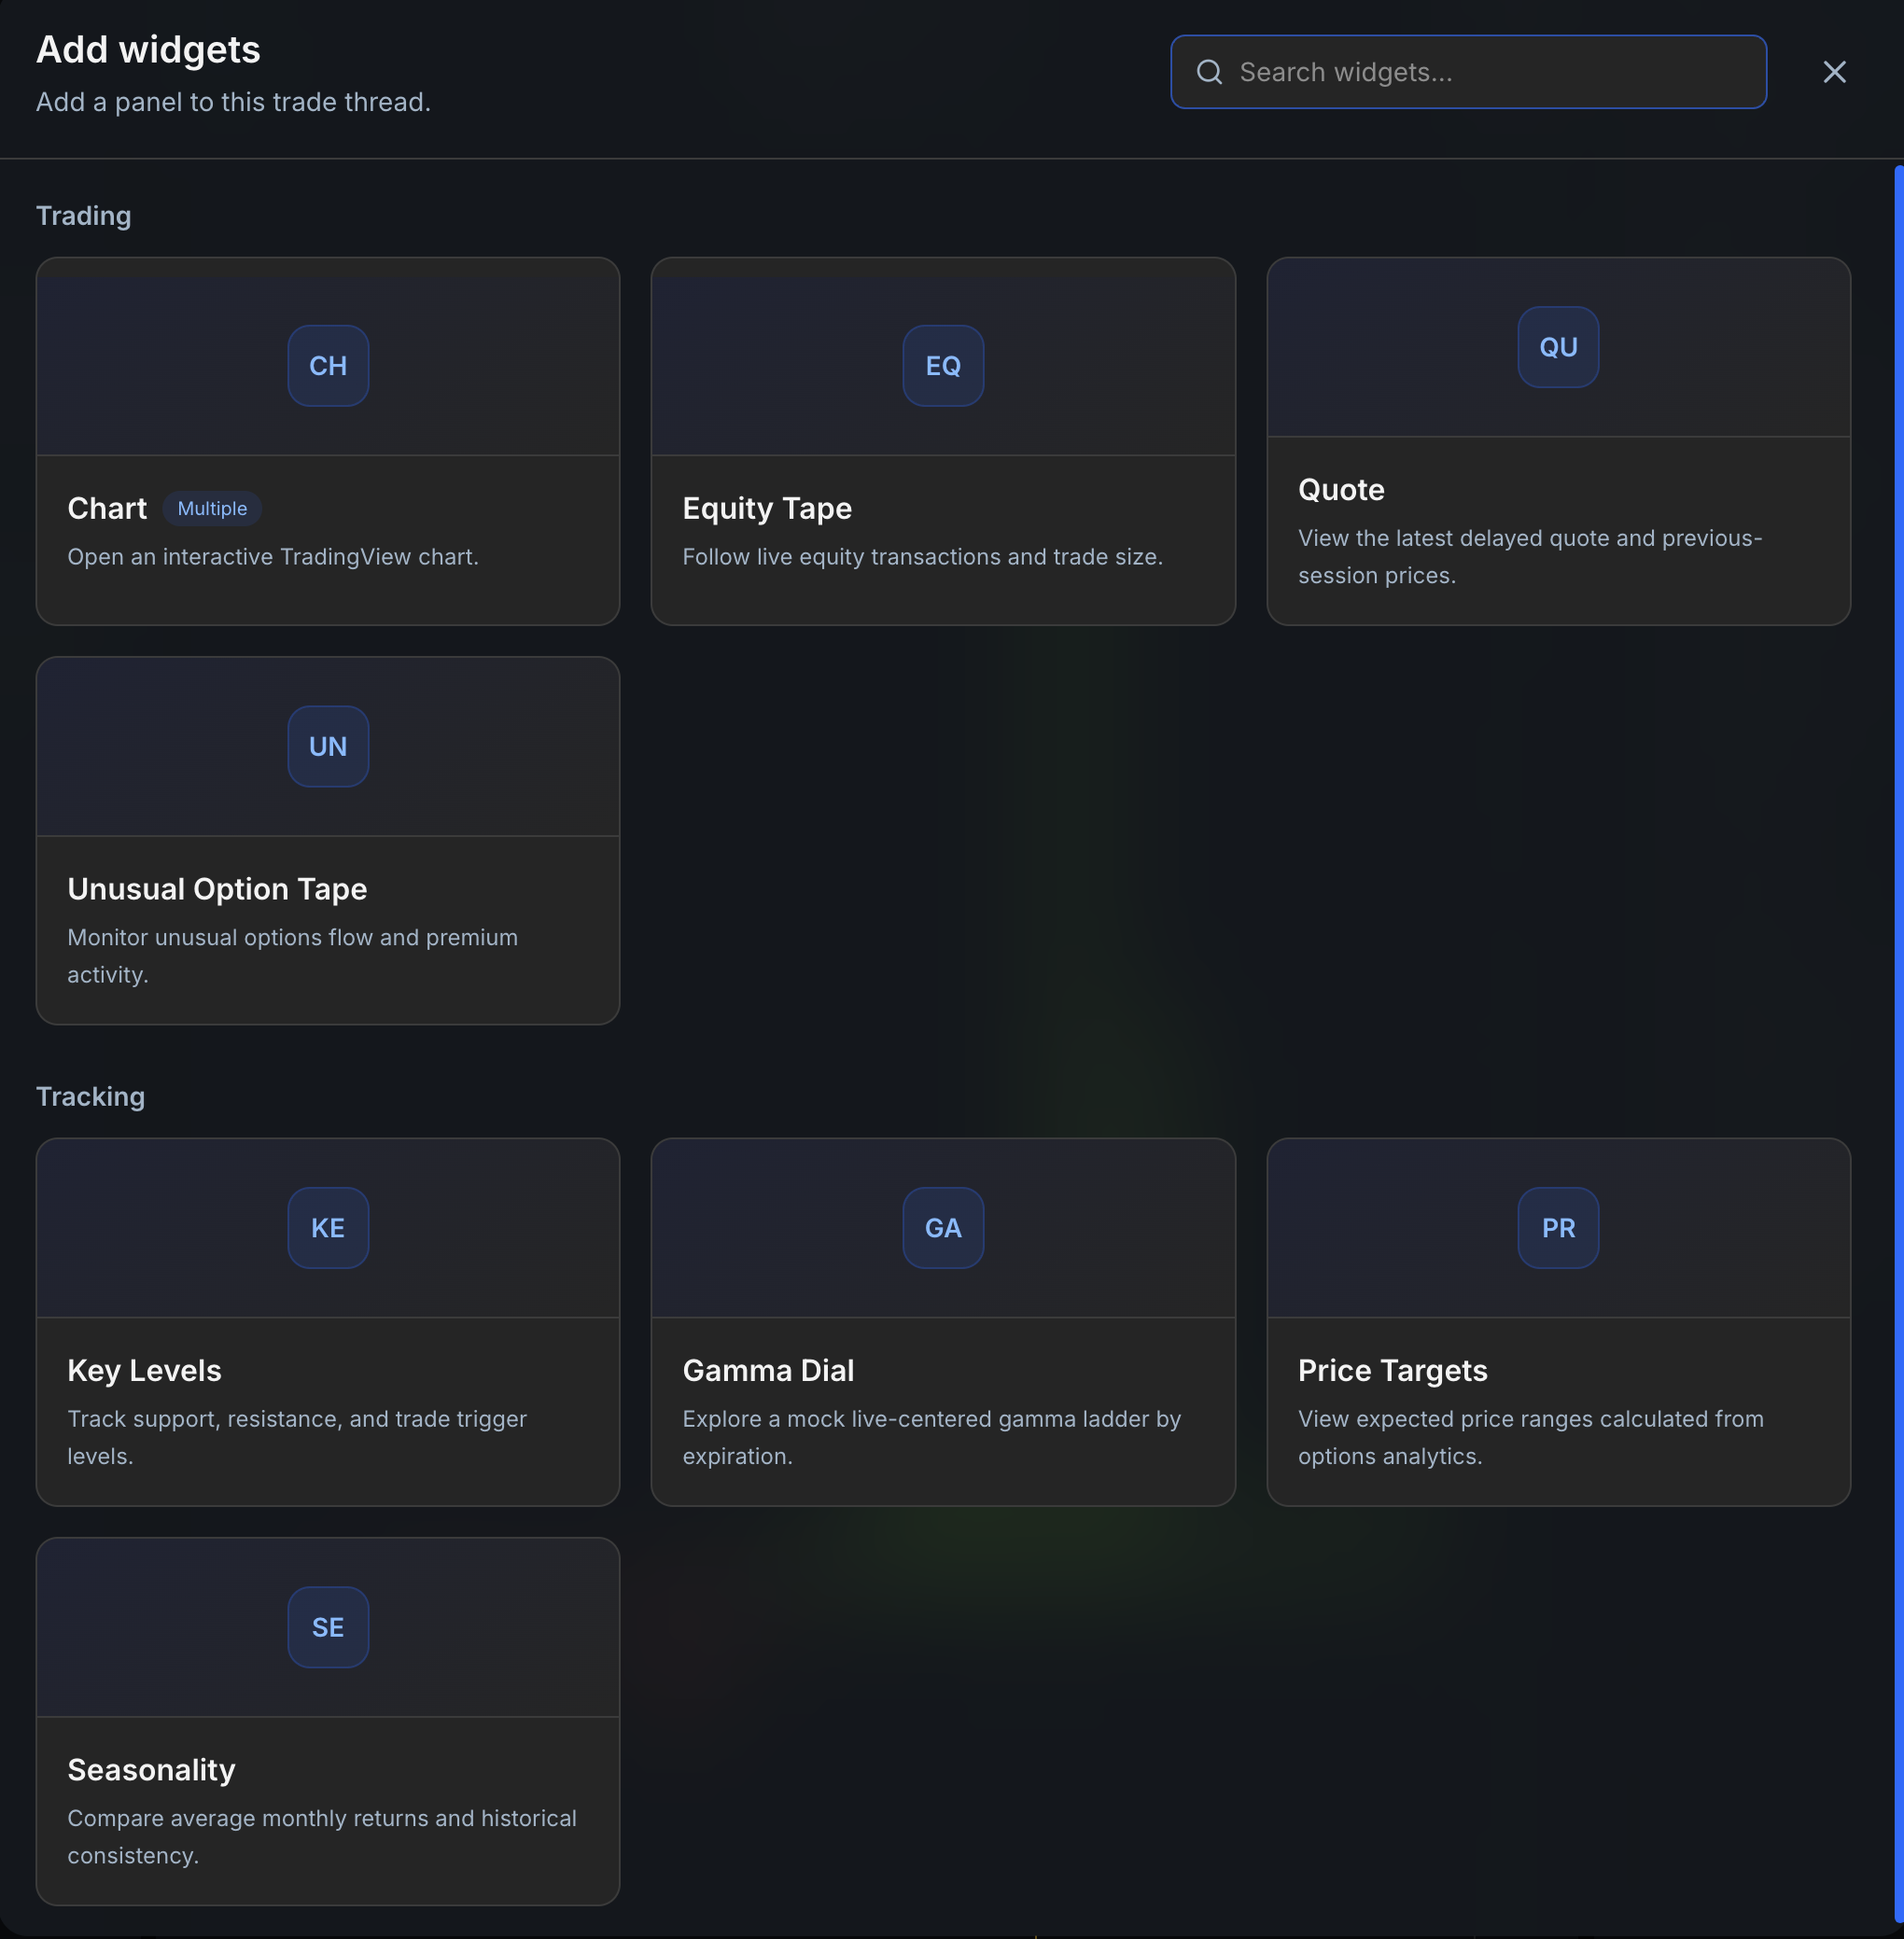Close the Add widgets dialog
1904x1939 pixels.
(1834, 72)
